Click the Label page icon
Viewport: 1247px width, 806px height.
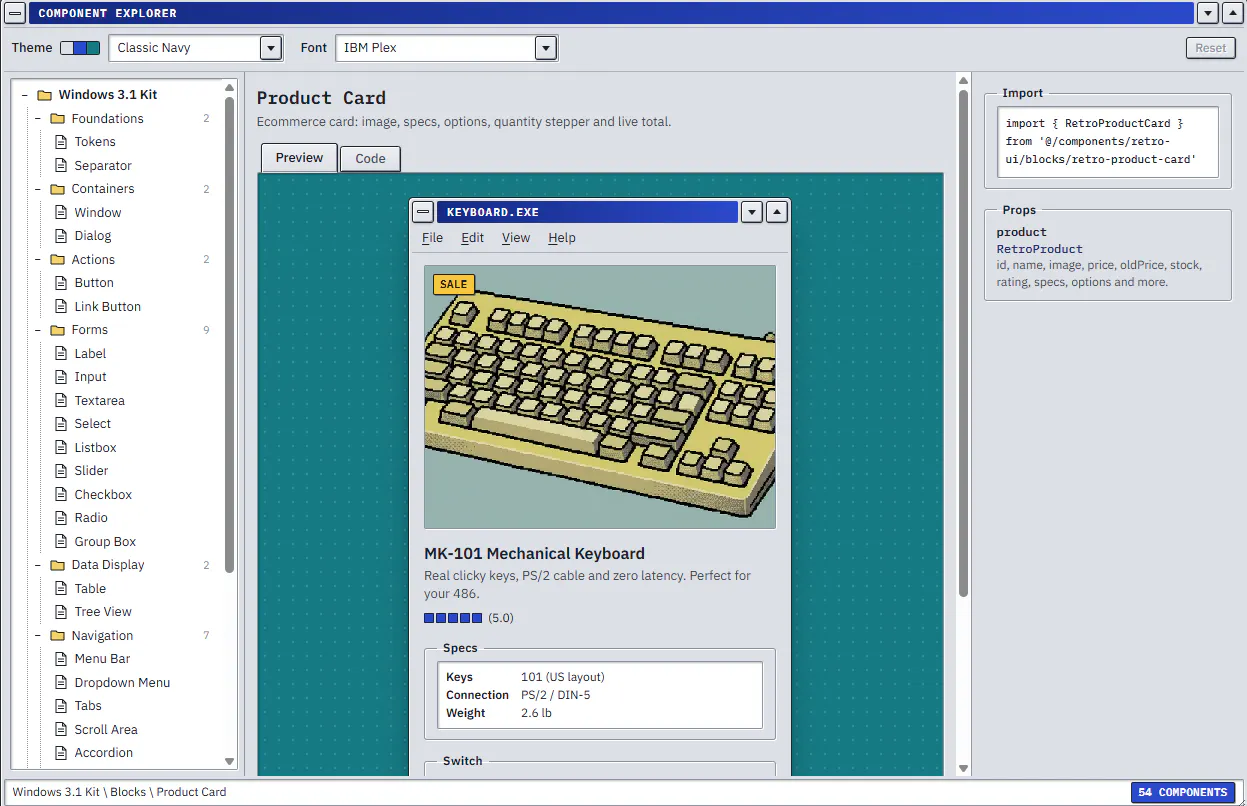pos(60,354)
